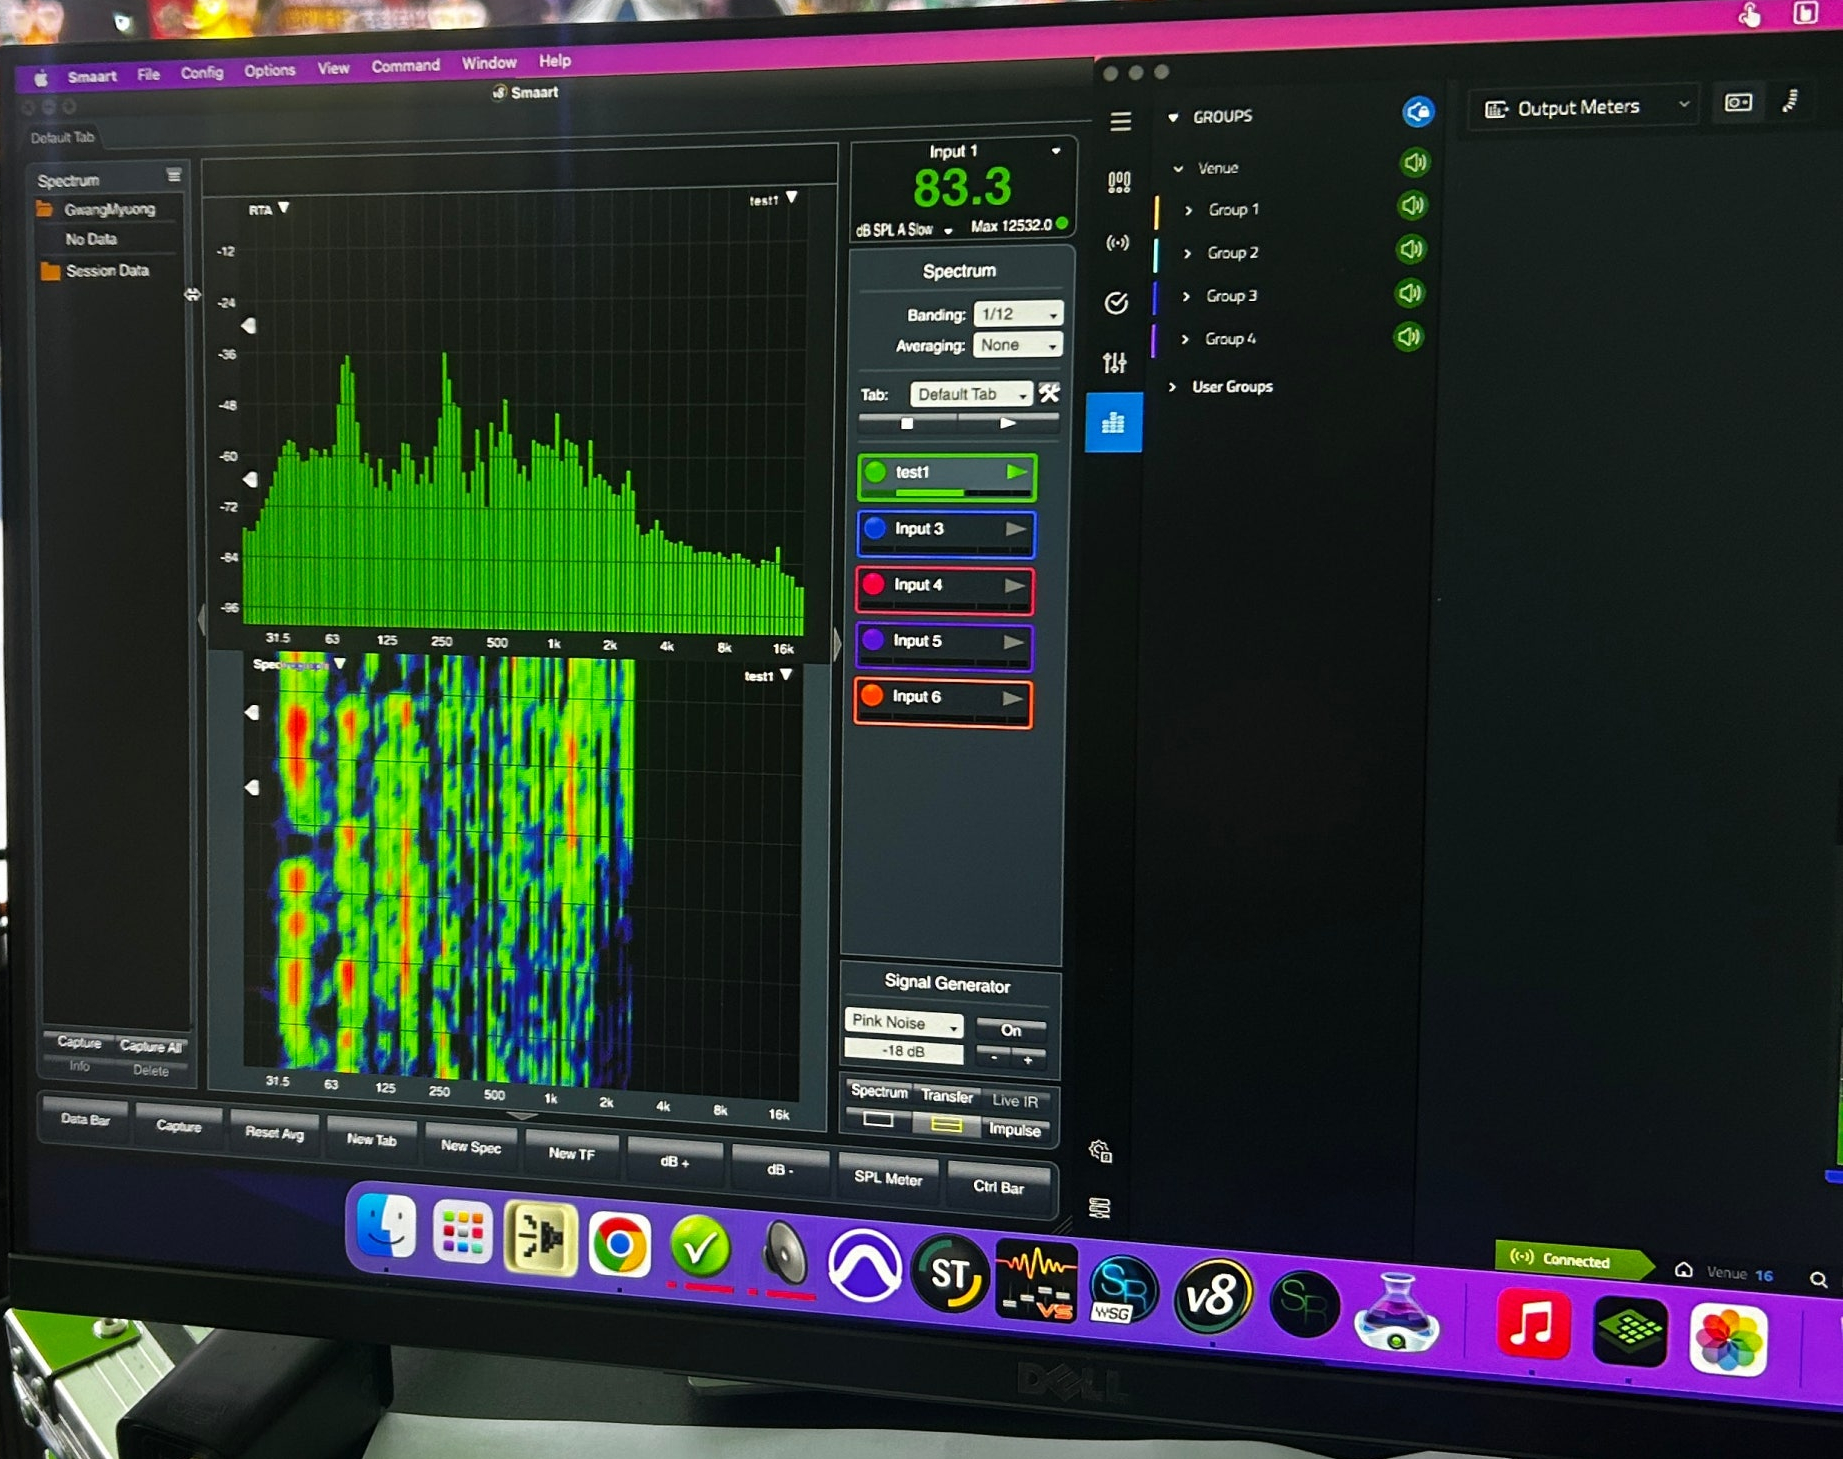This screenshot has width=1843, height=1459.
Task: Open the hamburger menu above Groups panel
Action: [1120, 121]
